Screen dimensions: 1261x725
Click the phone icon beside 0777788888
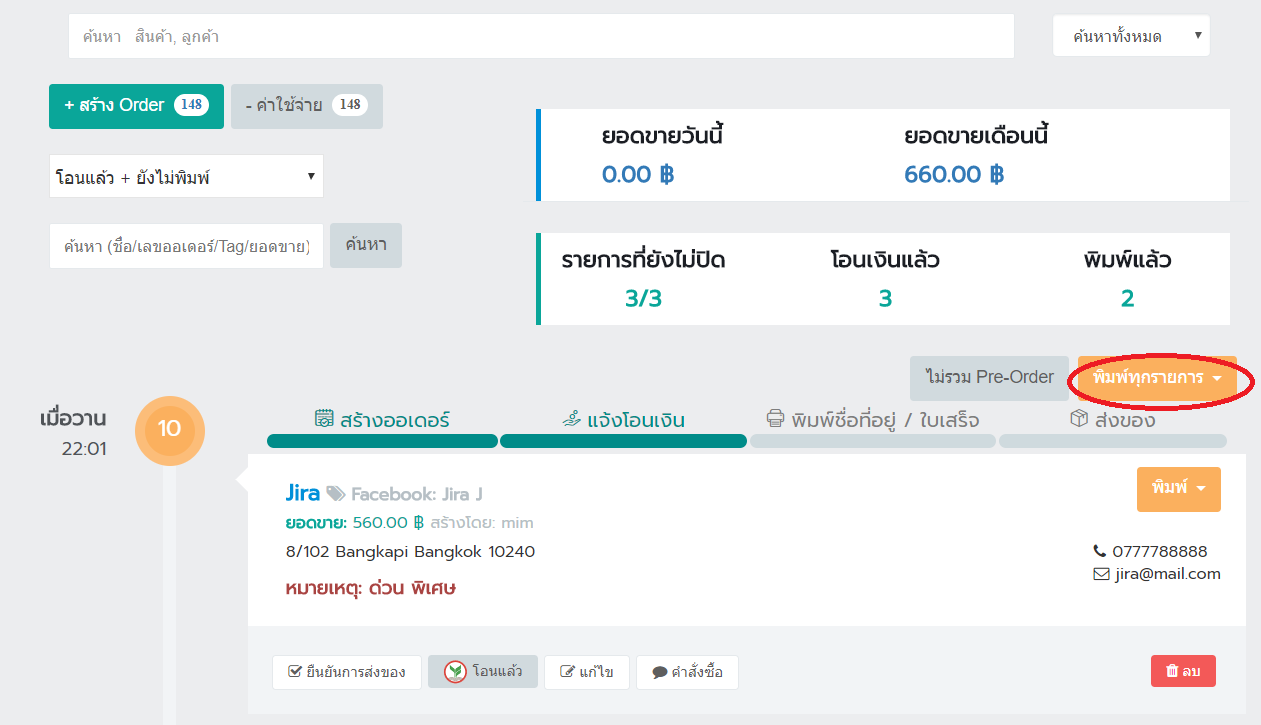pos(1101,551)
